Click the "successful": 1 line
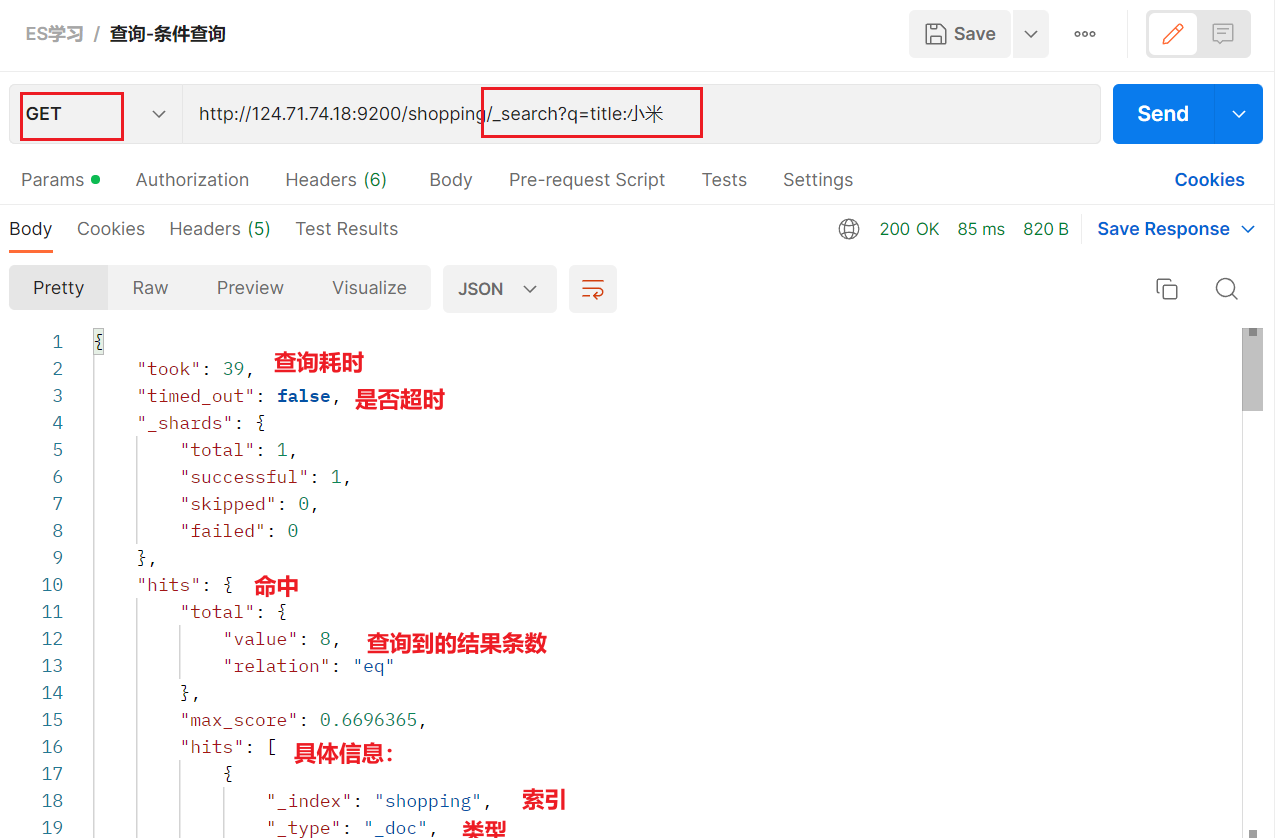This screenshot has width=1275, height=838. coord(265,477)
